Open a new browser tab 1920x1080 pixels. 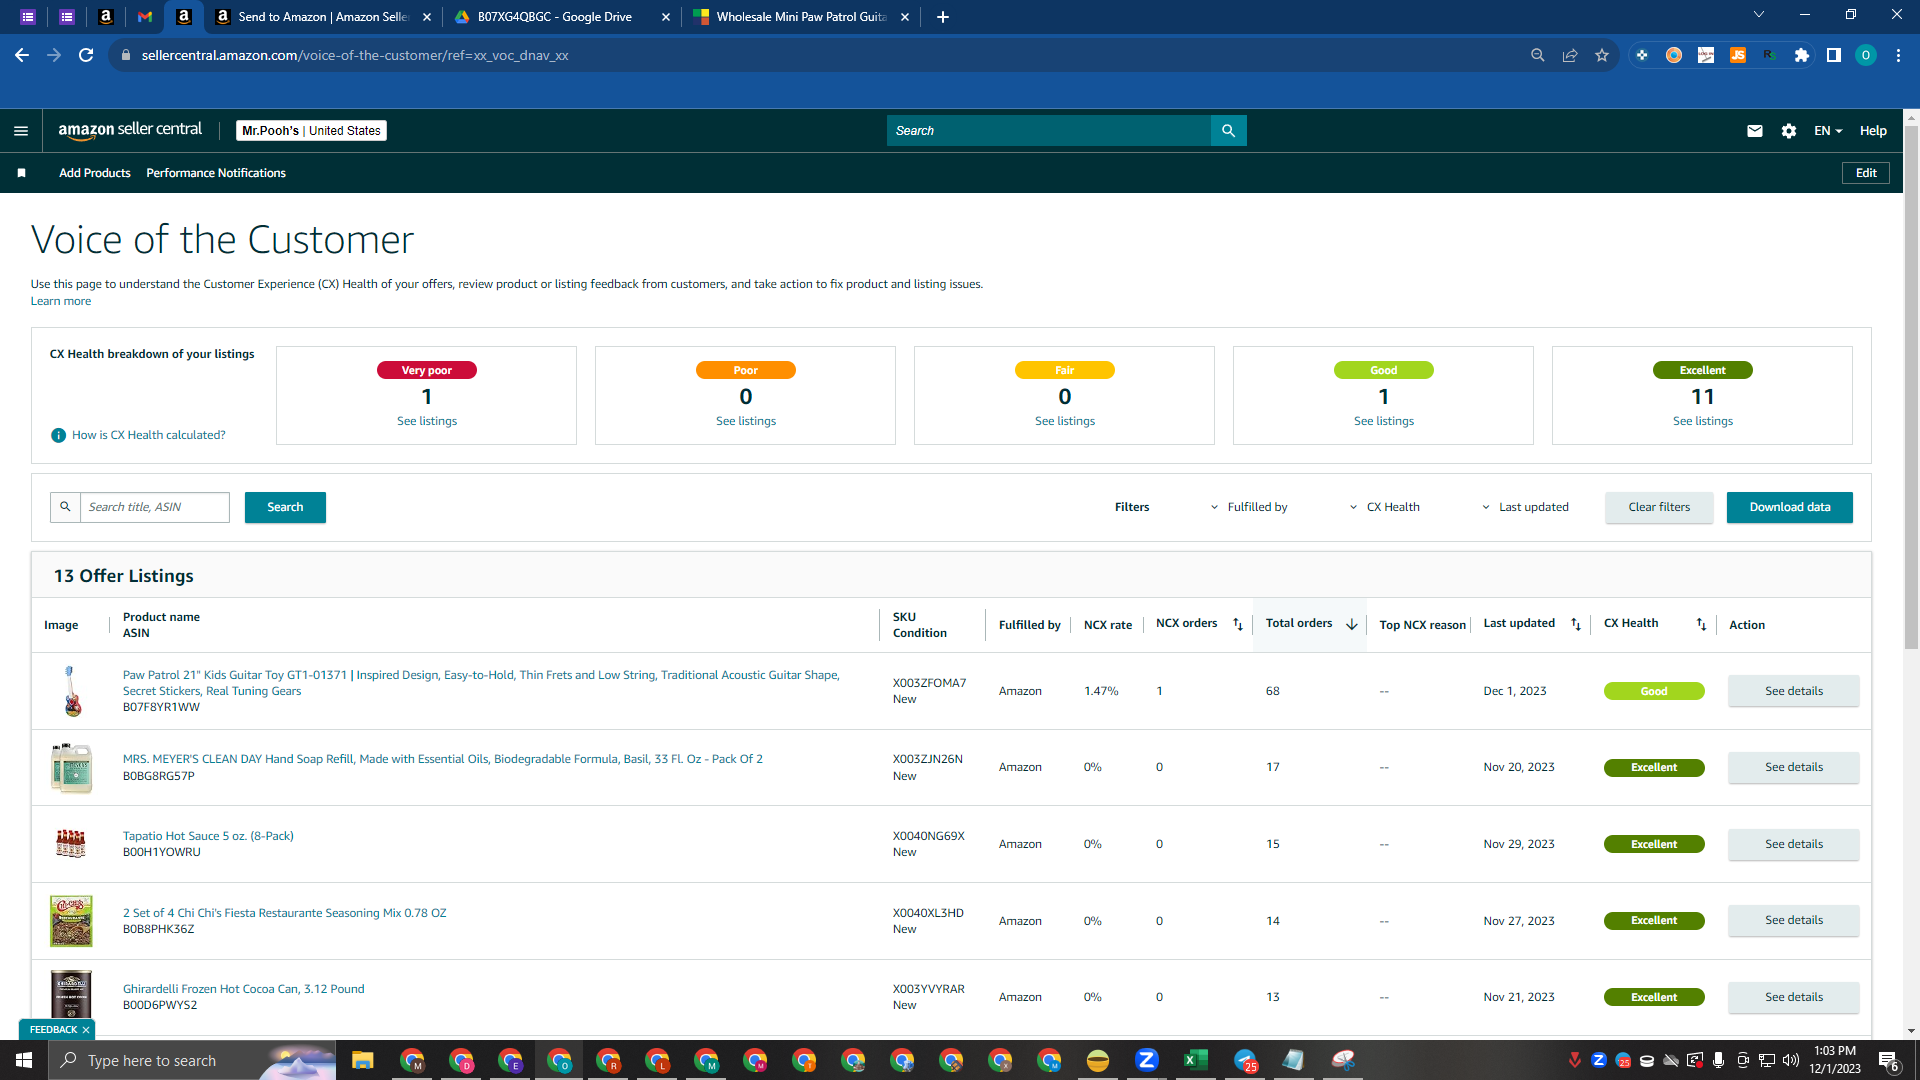[943, 17]
